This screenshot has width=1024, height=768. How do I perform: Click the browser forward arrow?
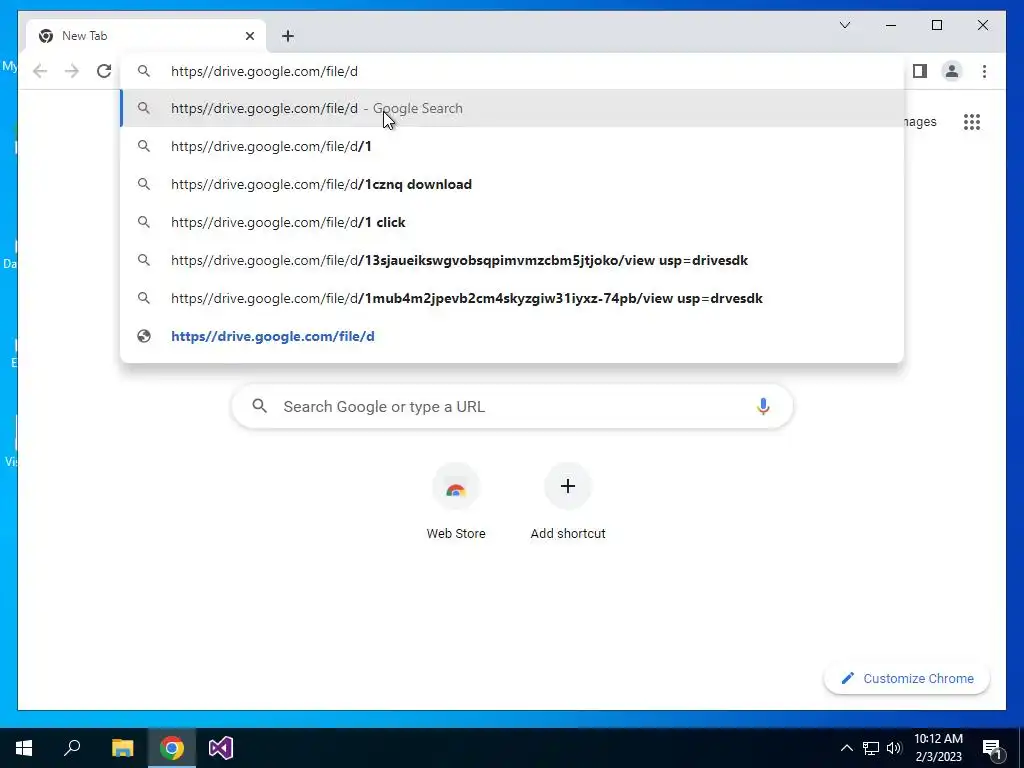72,71
